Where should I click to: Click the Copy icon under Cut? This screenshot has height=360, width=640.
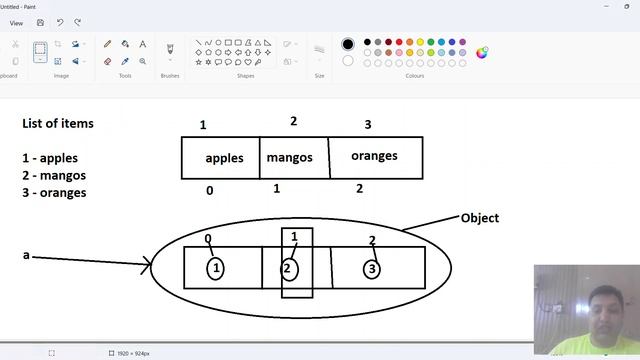click(x=16, y=61)
